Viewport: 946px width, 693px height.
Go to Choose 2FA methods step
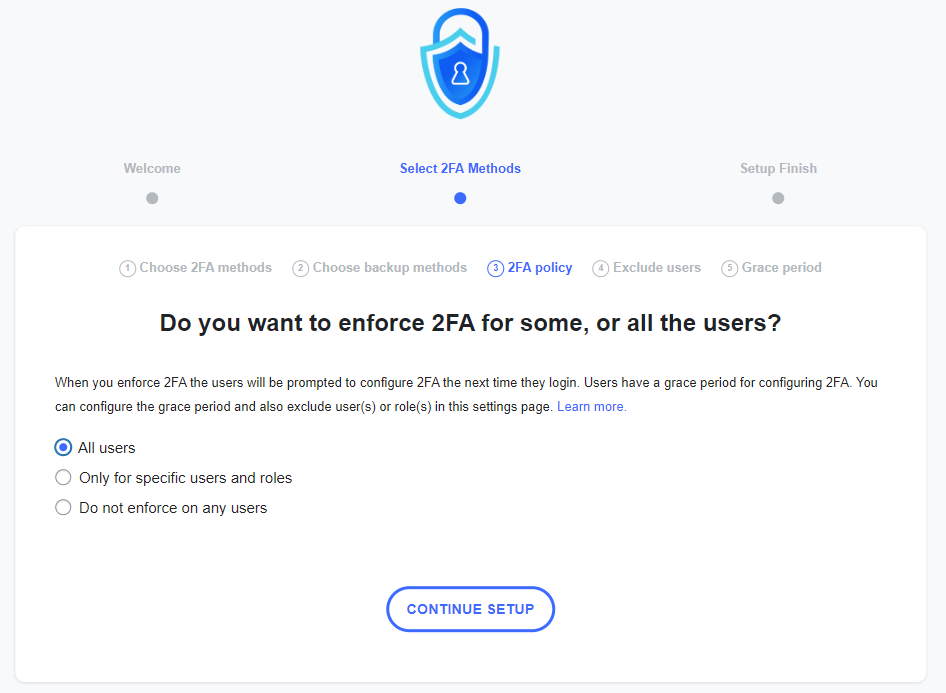click(x=205, y=267)
